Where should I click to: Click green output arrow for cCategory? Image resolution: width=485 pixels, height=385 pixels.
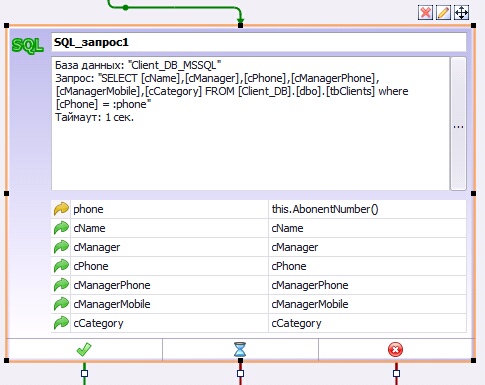(x=61, y=323)
